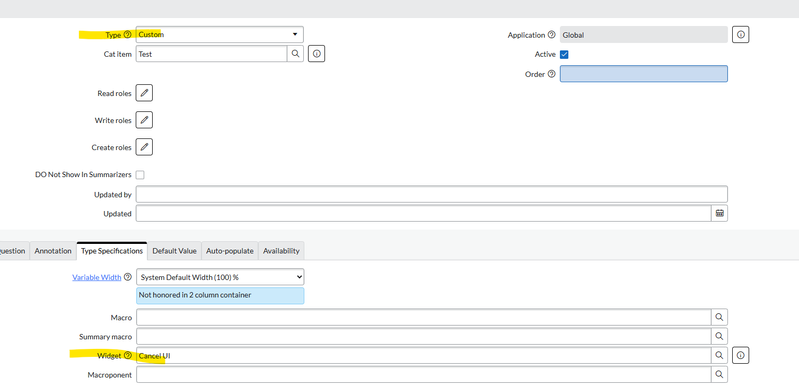
Task: Focus the Order input field
Action: coord(644,74)
